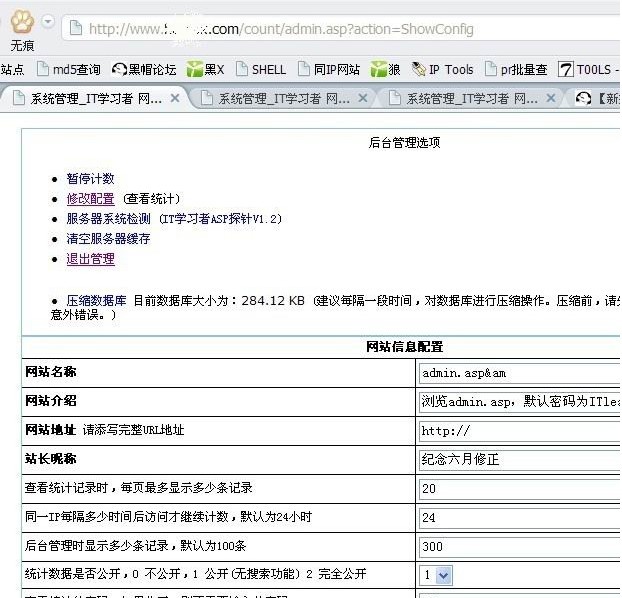
Task: Open the 黑帽论坛 bookmark
Action: (x=144, y=69)
